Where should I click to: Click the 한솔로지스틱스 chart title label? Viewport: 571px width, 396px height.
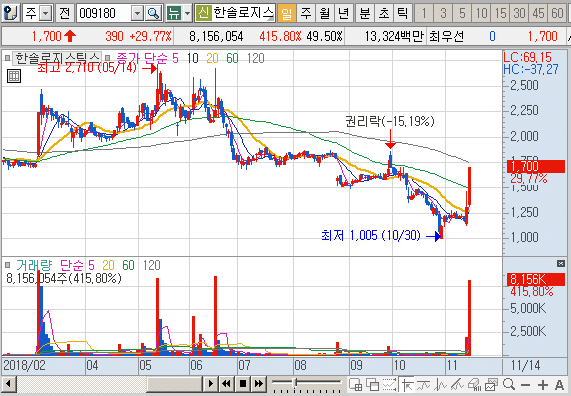pos(57,58)
